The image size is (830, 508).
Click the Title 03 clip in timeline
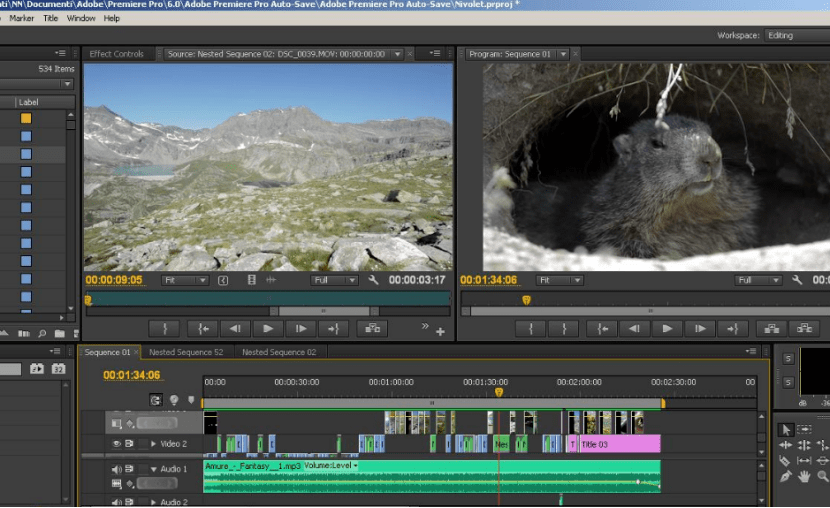[620, 443]
